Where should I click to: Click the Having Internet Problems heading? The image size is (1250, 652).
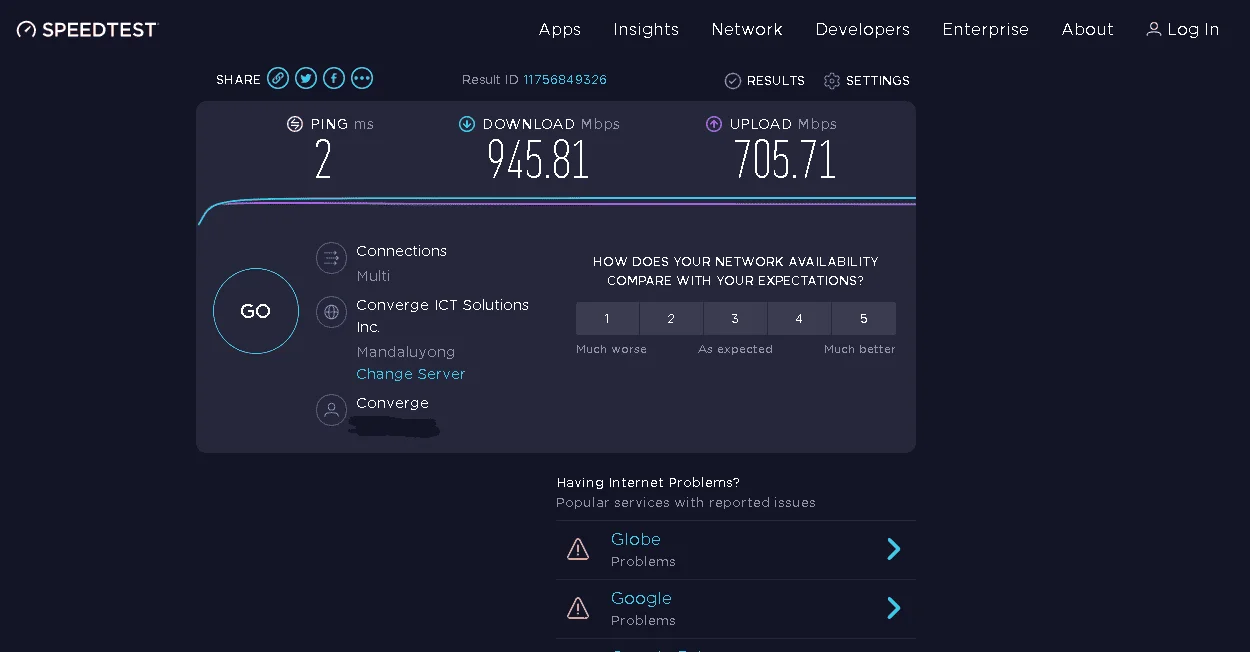point(648,482)
